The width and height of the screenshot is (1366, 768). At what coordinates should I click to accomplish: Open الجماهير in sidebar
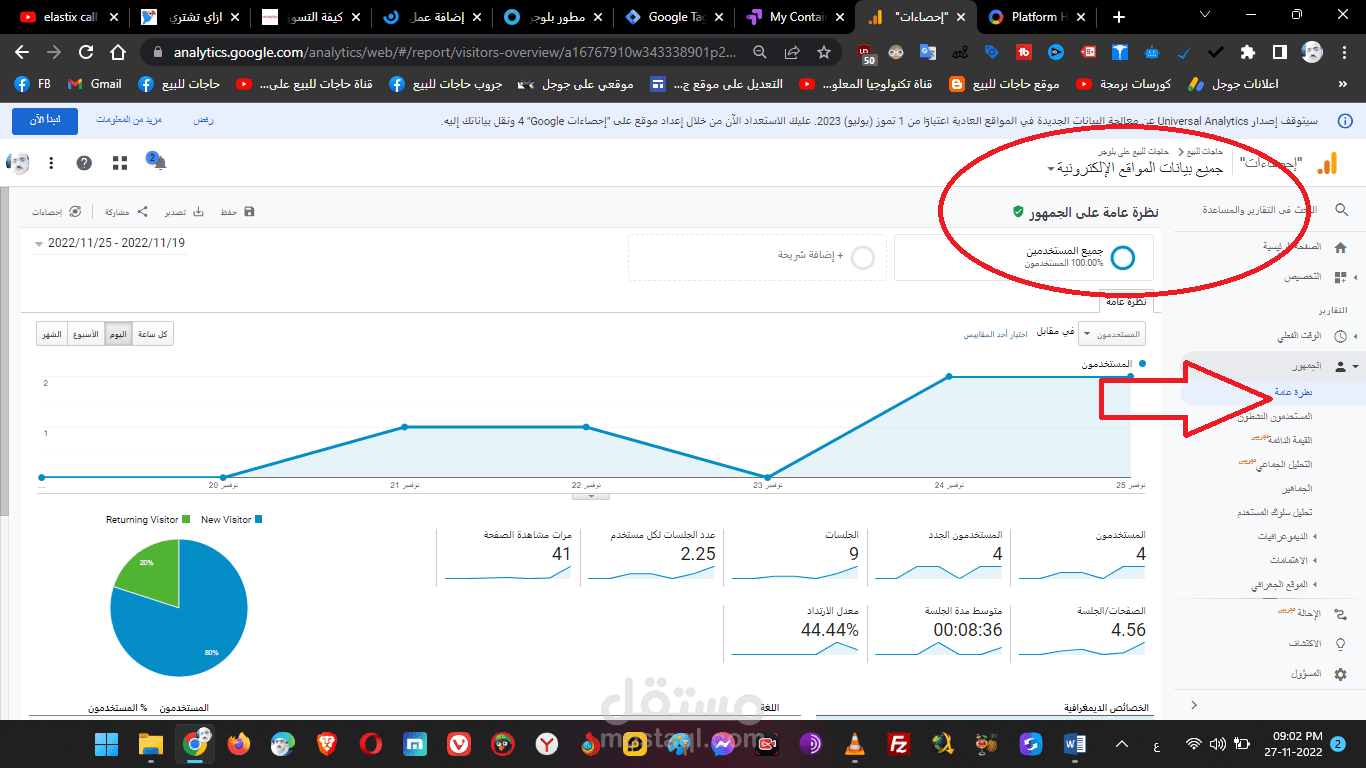click(1297, 489)
